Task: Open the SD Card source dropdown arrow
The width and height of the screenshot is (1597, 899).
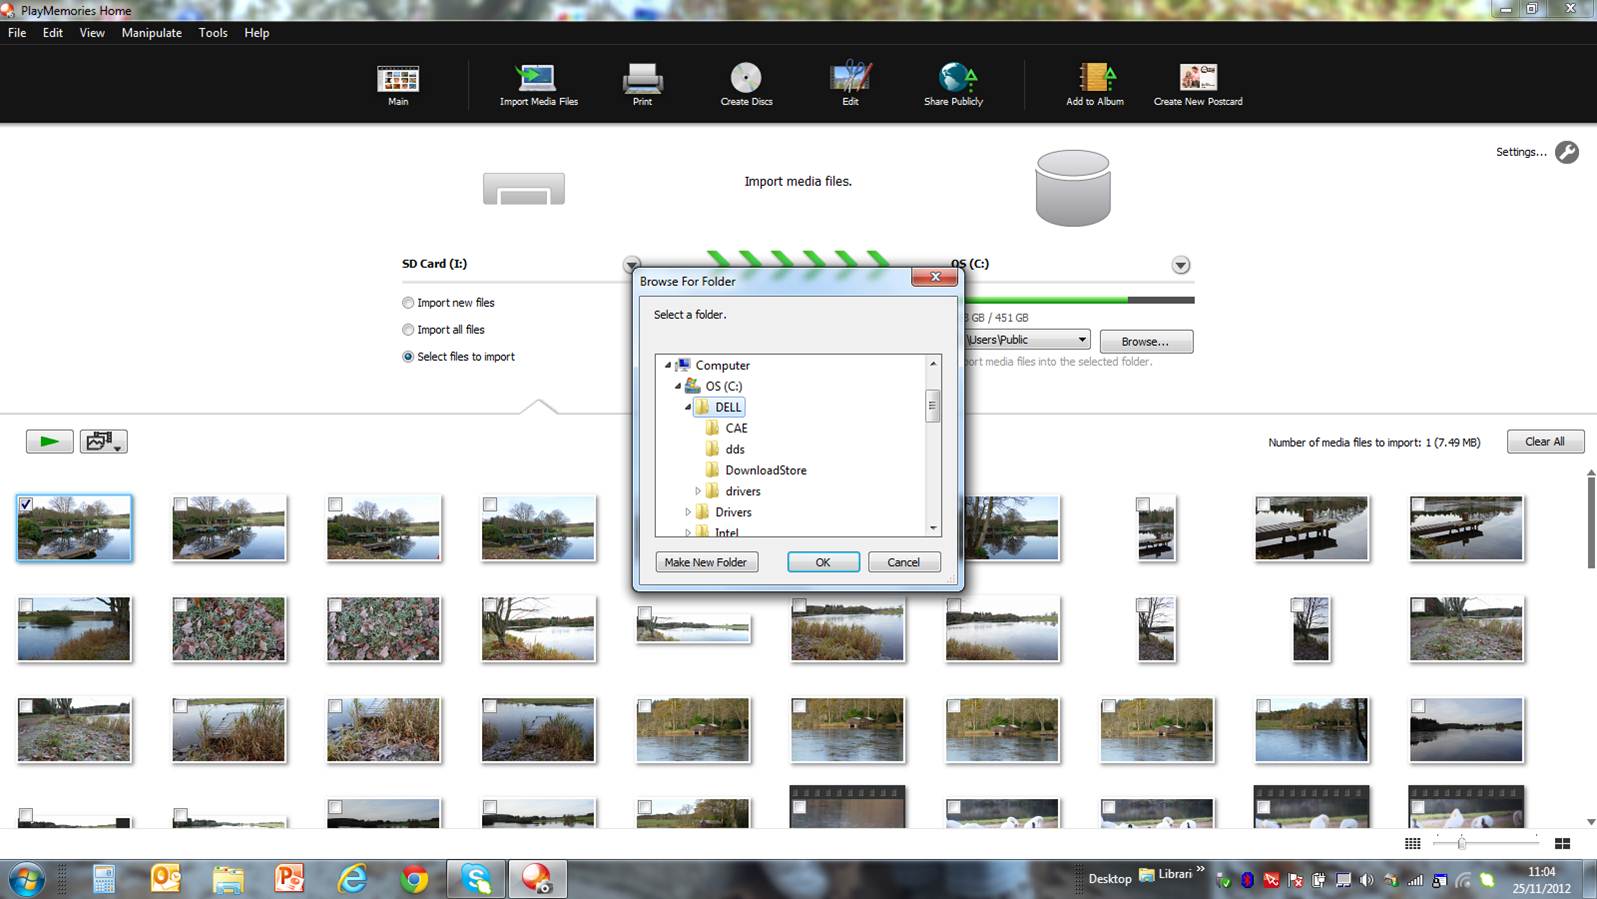Action: [632, 265]
